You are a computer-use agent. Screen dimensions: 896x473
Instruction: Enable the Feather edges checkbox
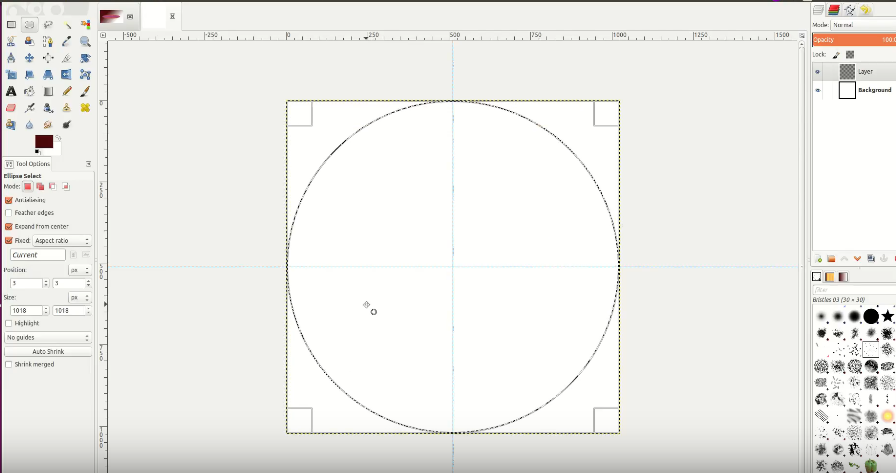(9, 213)
